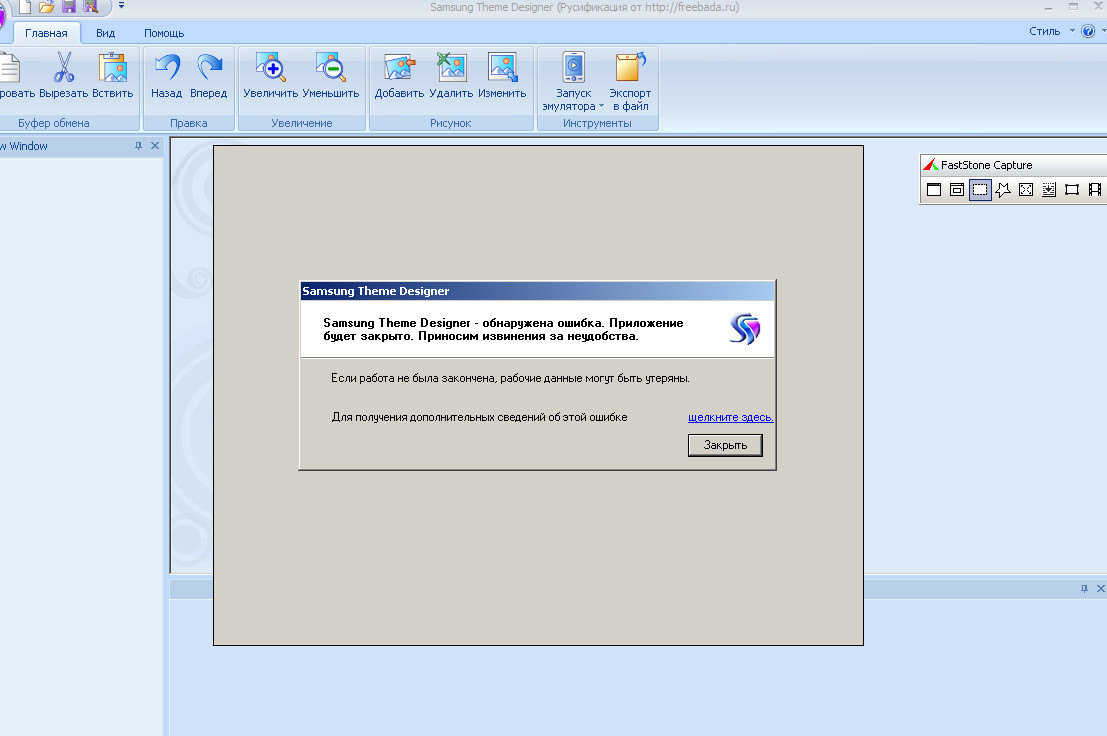Click the Save As floppy-with-pencil icon

tap(90, 7)
